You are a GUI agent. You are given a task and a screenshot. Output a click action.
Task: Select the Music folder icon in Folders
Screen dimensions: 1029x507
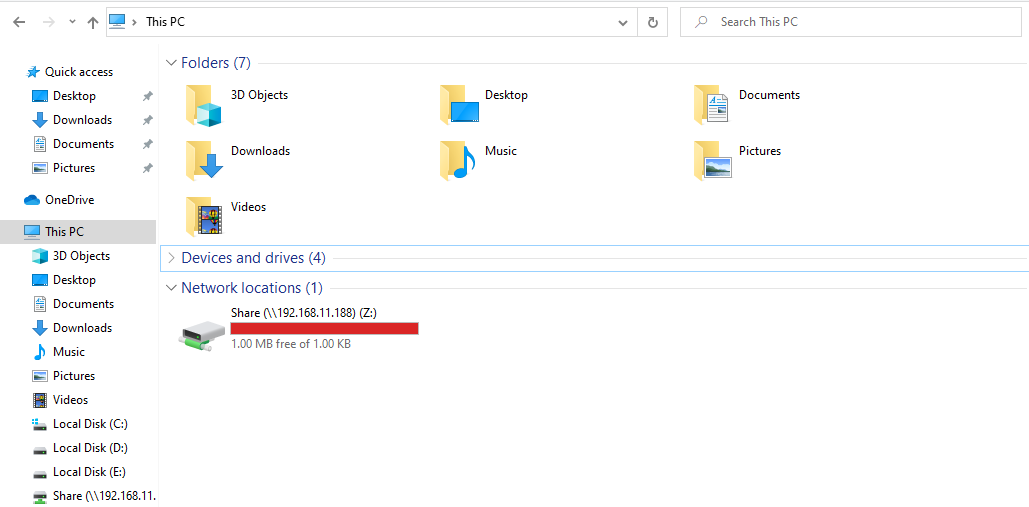point(457,161)
